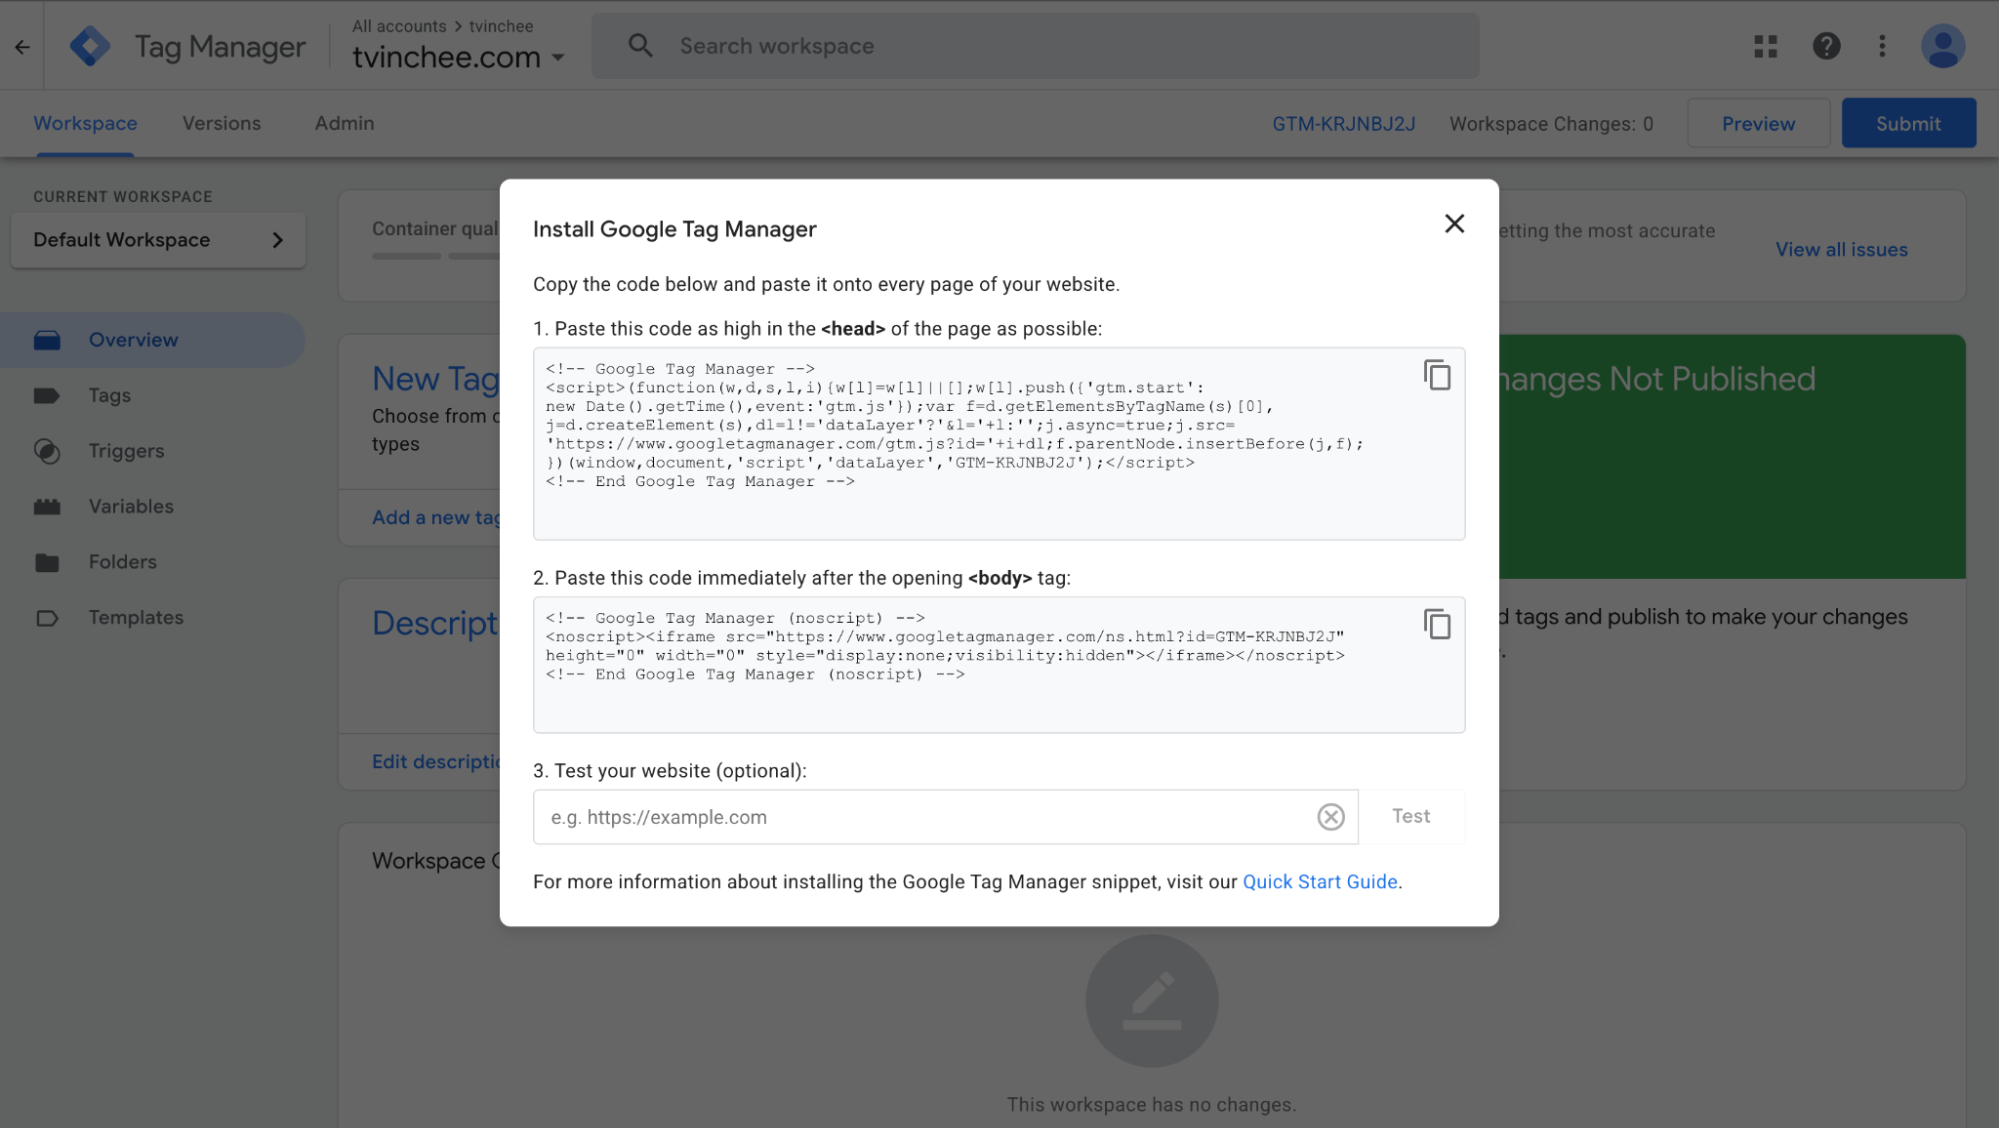Click the pencil icon in Workspace Changes

[1152, 1001]
